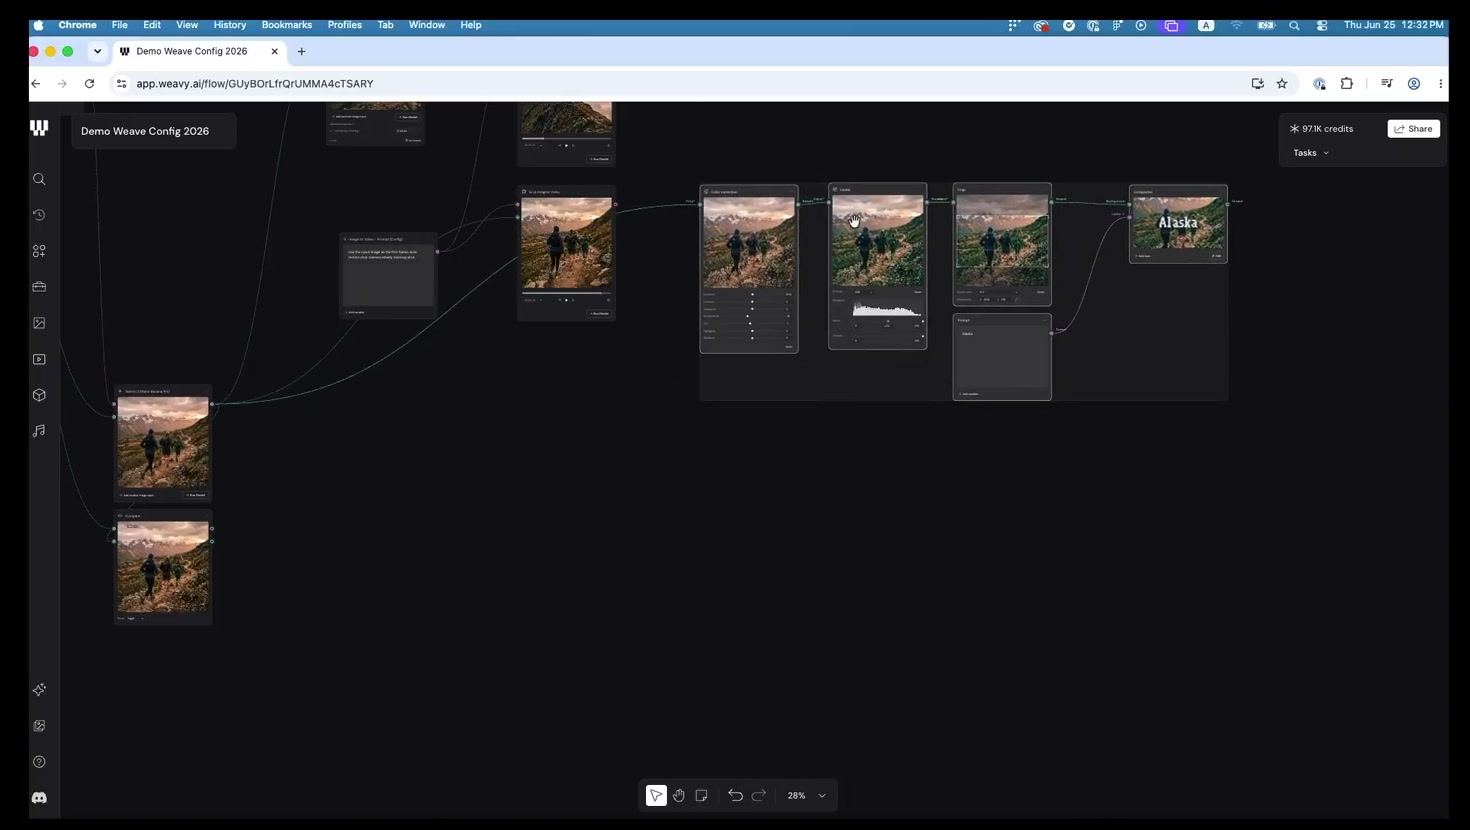Open the node toolbox grid icon

click(39, 251)
